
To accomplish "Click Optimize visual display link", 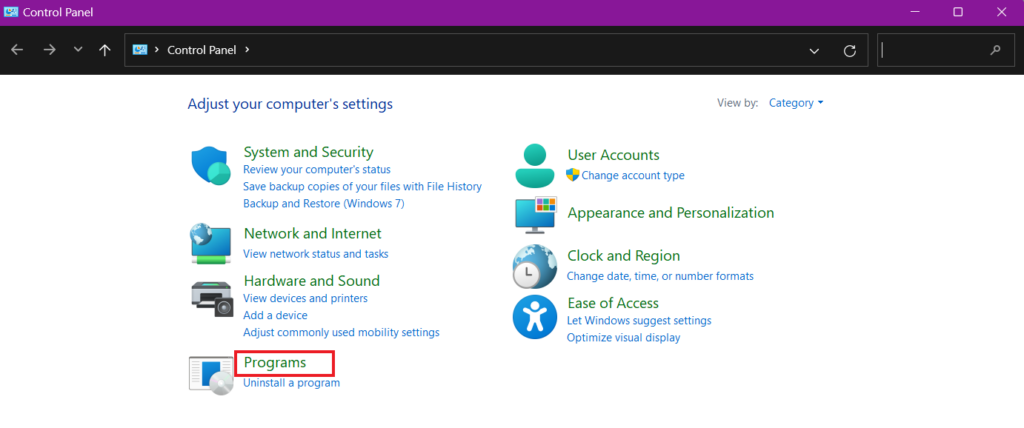I will [x=624, y=338].
